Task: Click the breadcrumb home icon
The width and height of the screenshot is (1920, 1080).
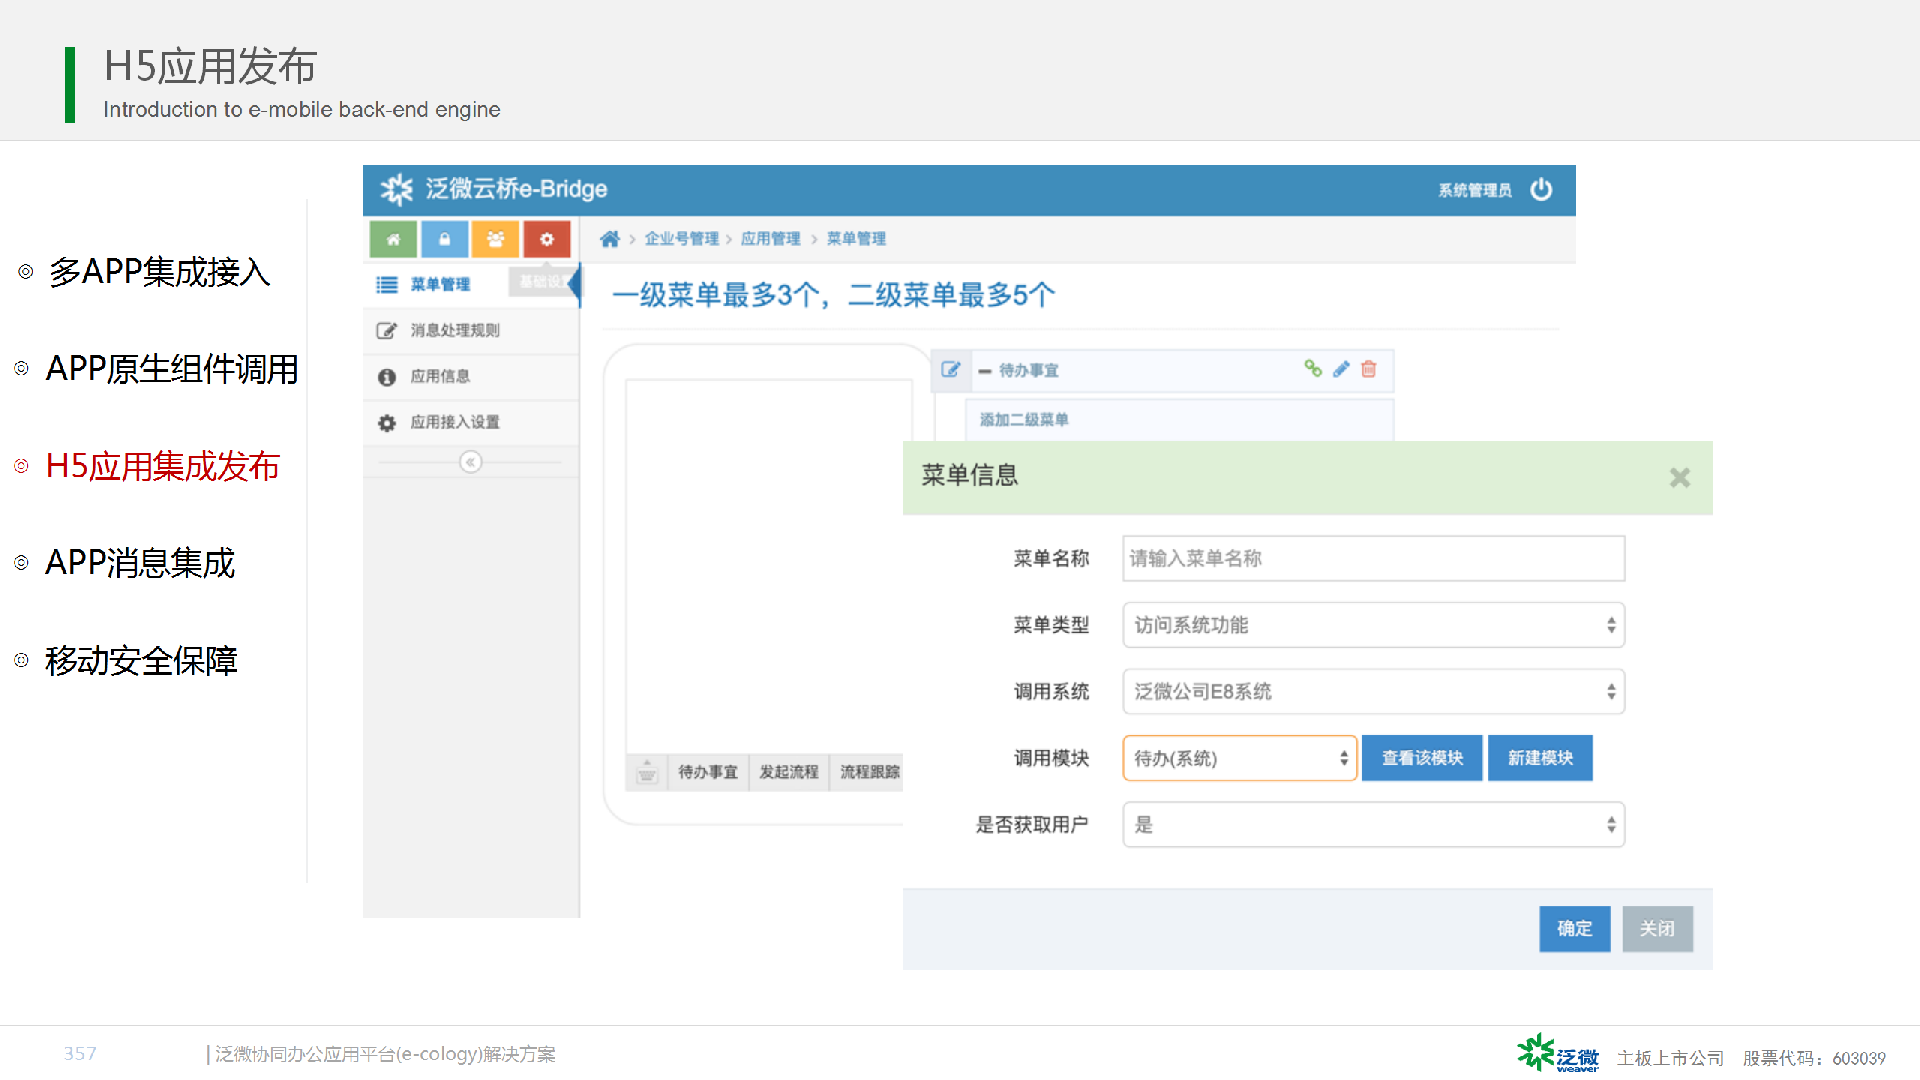Action: coord(610,238)
